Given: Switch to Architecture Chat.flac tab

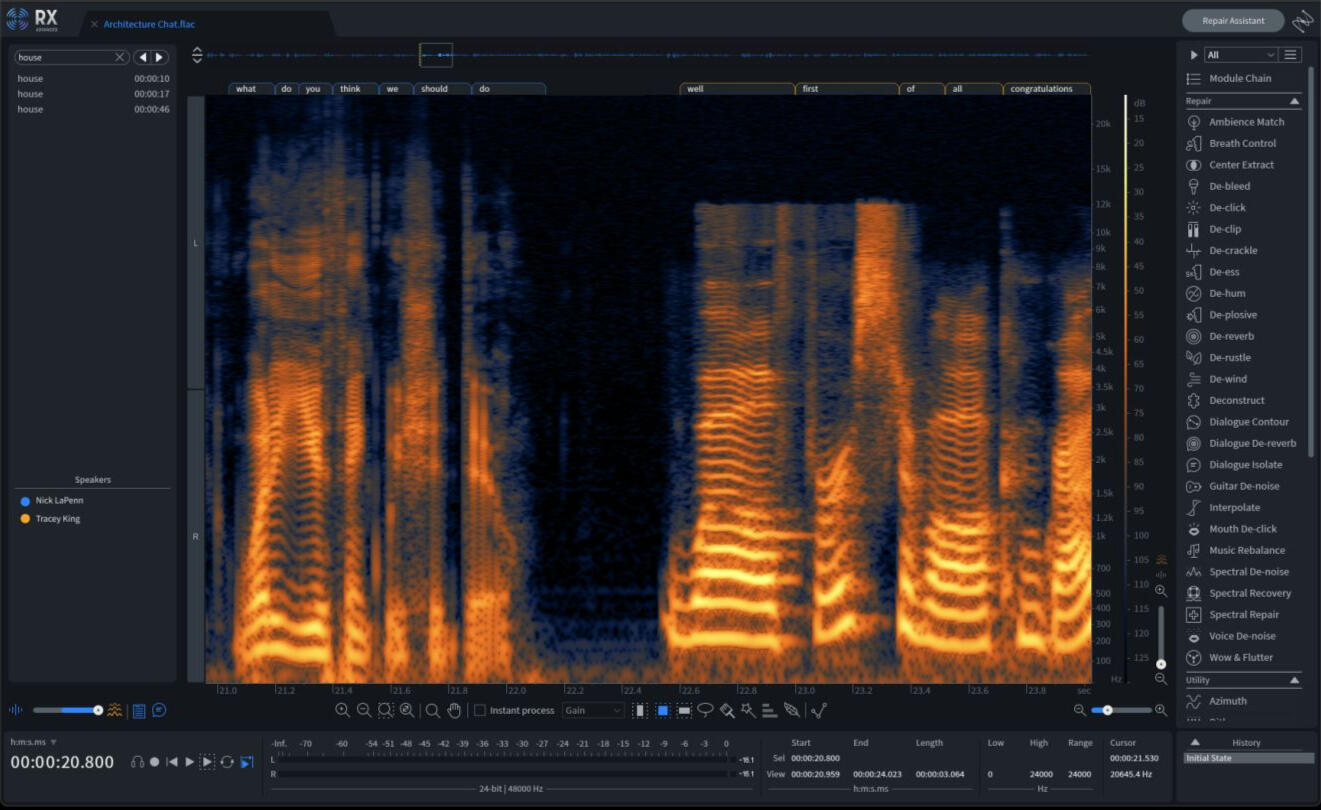Looking at the screenshot, I should pos(148,24).
